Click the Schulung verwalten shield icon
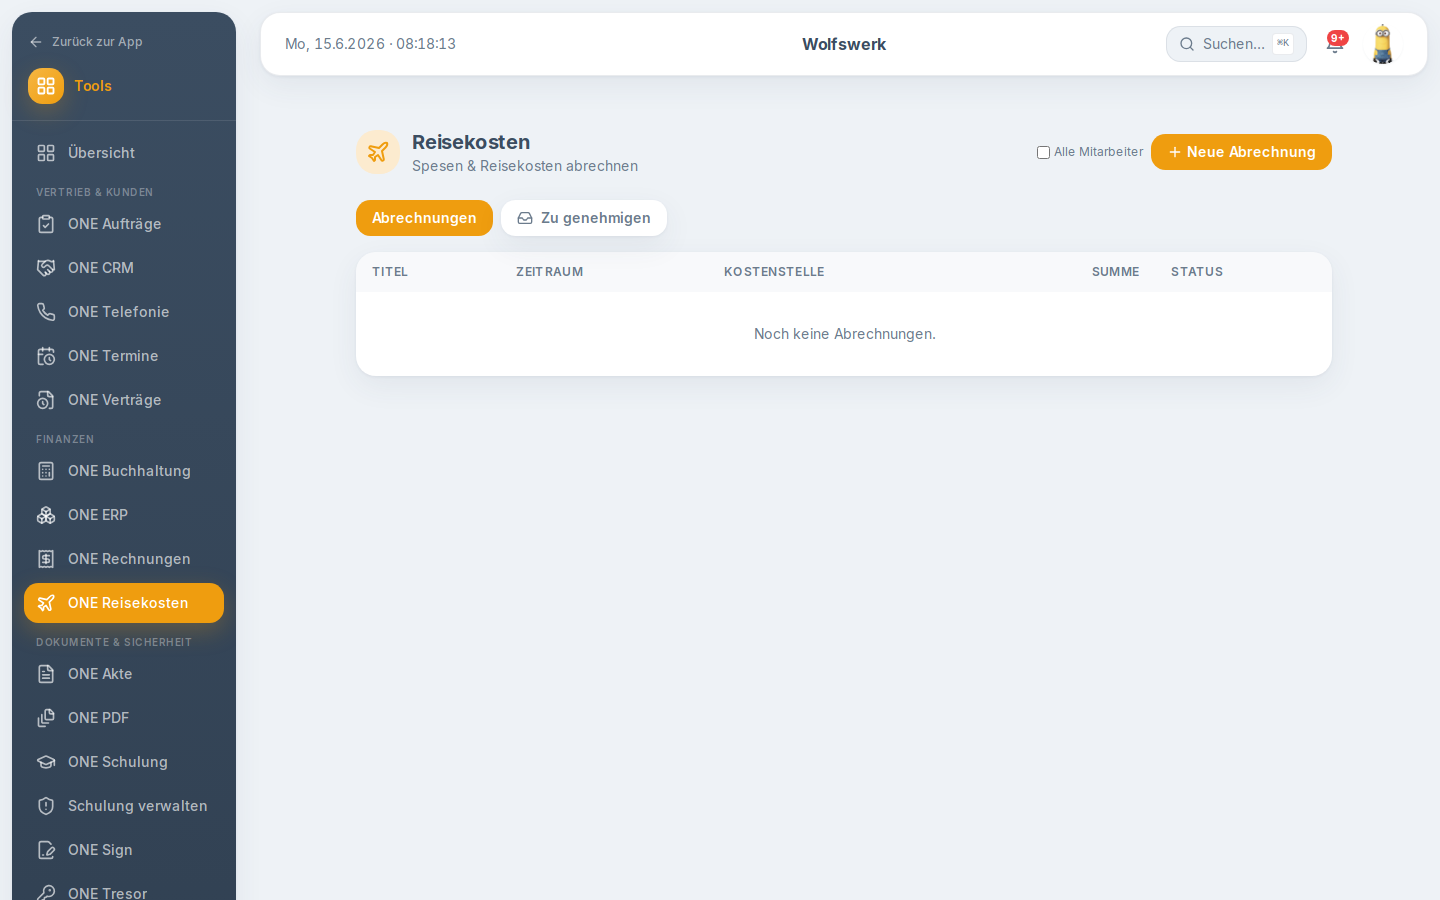 point(46,806)
